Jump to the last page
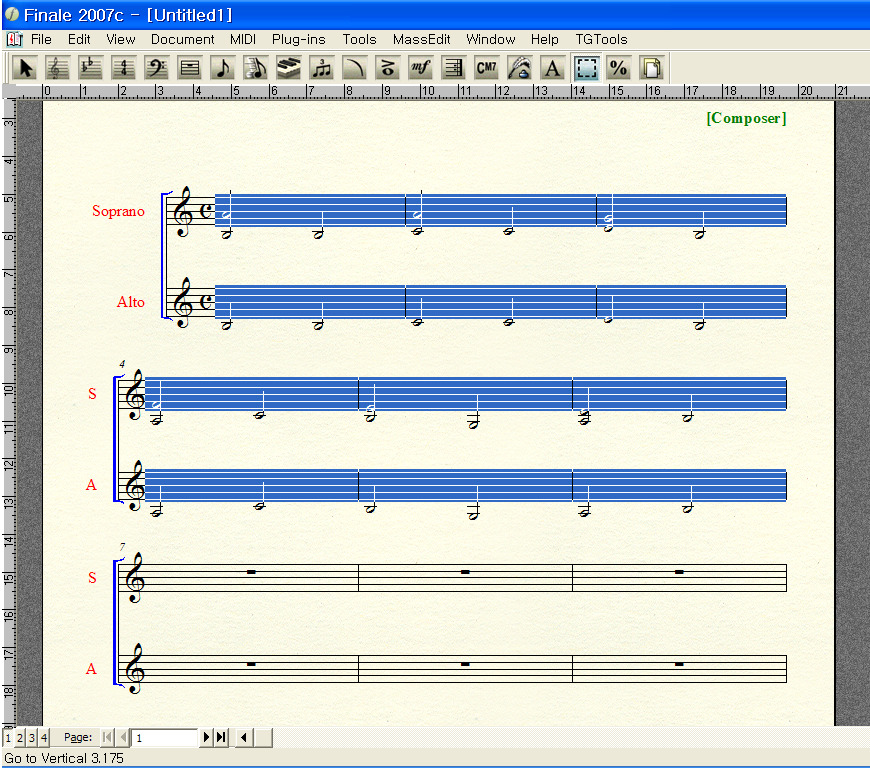870x768 pixels. [221, 738]
